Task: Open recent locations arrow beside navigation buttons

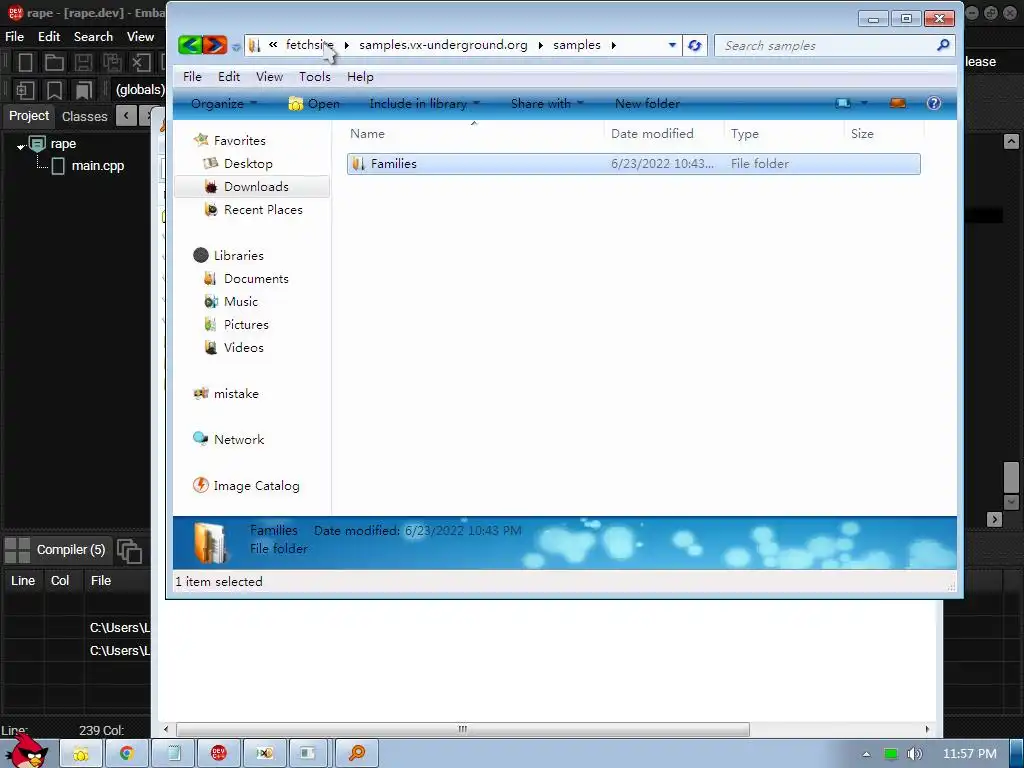Action: tap(236, 46)
